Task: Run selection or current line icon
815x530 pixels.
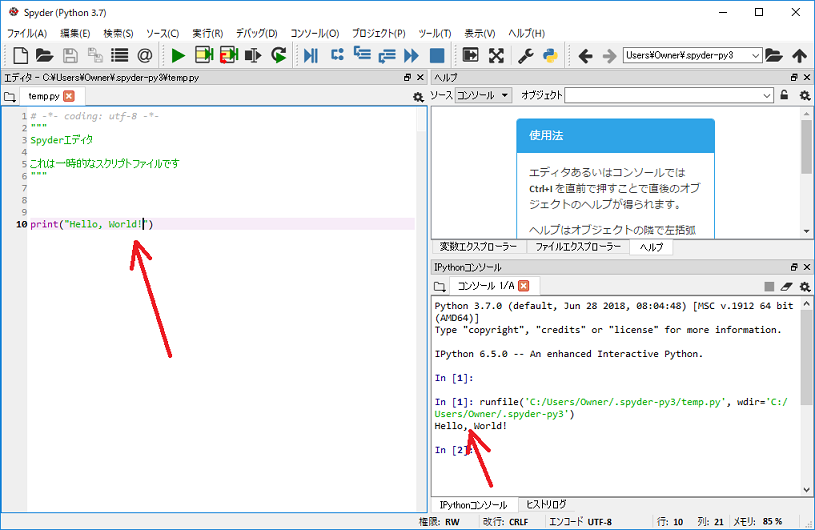Action: 253,55
